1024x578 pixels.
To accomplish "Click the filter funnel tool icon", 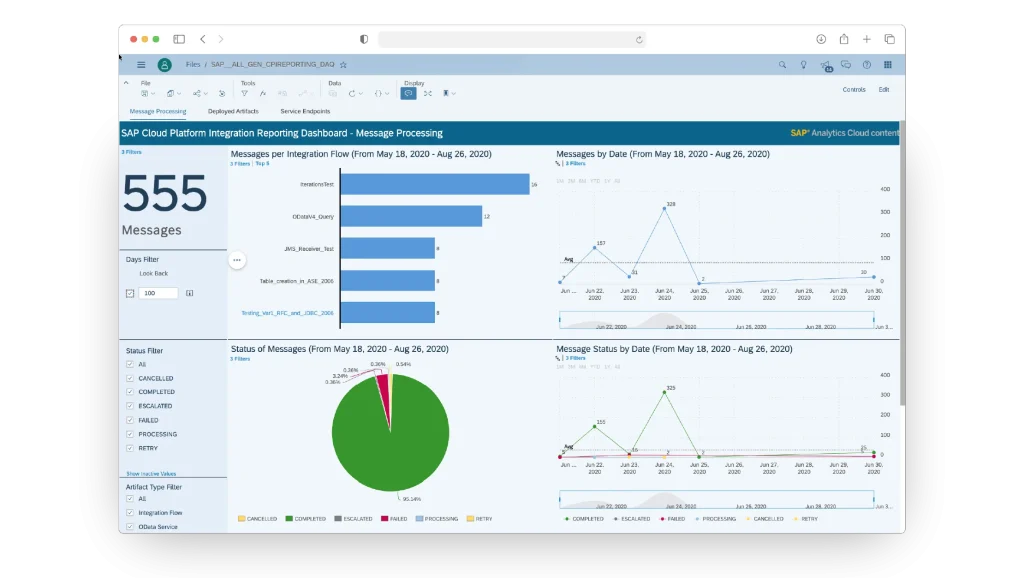I will (x=244, y=93).
